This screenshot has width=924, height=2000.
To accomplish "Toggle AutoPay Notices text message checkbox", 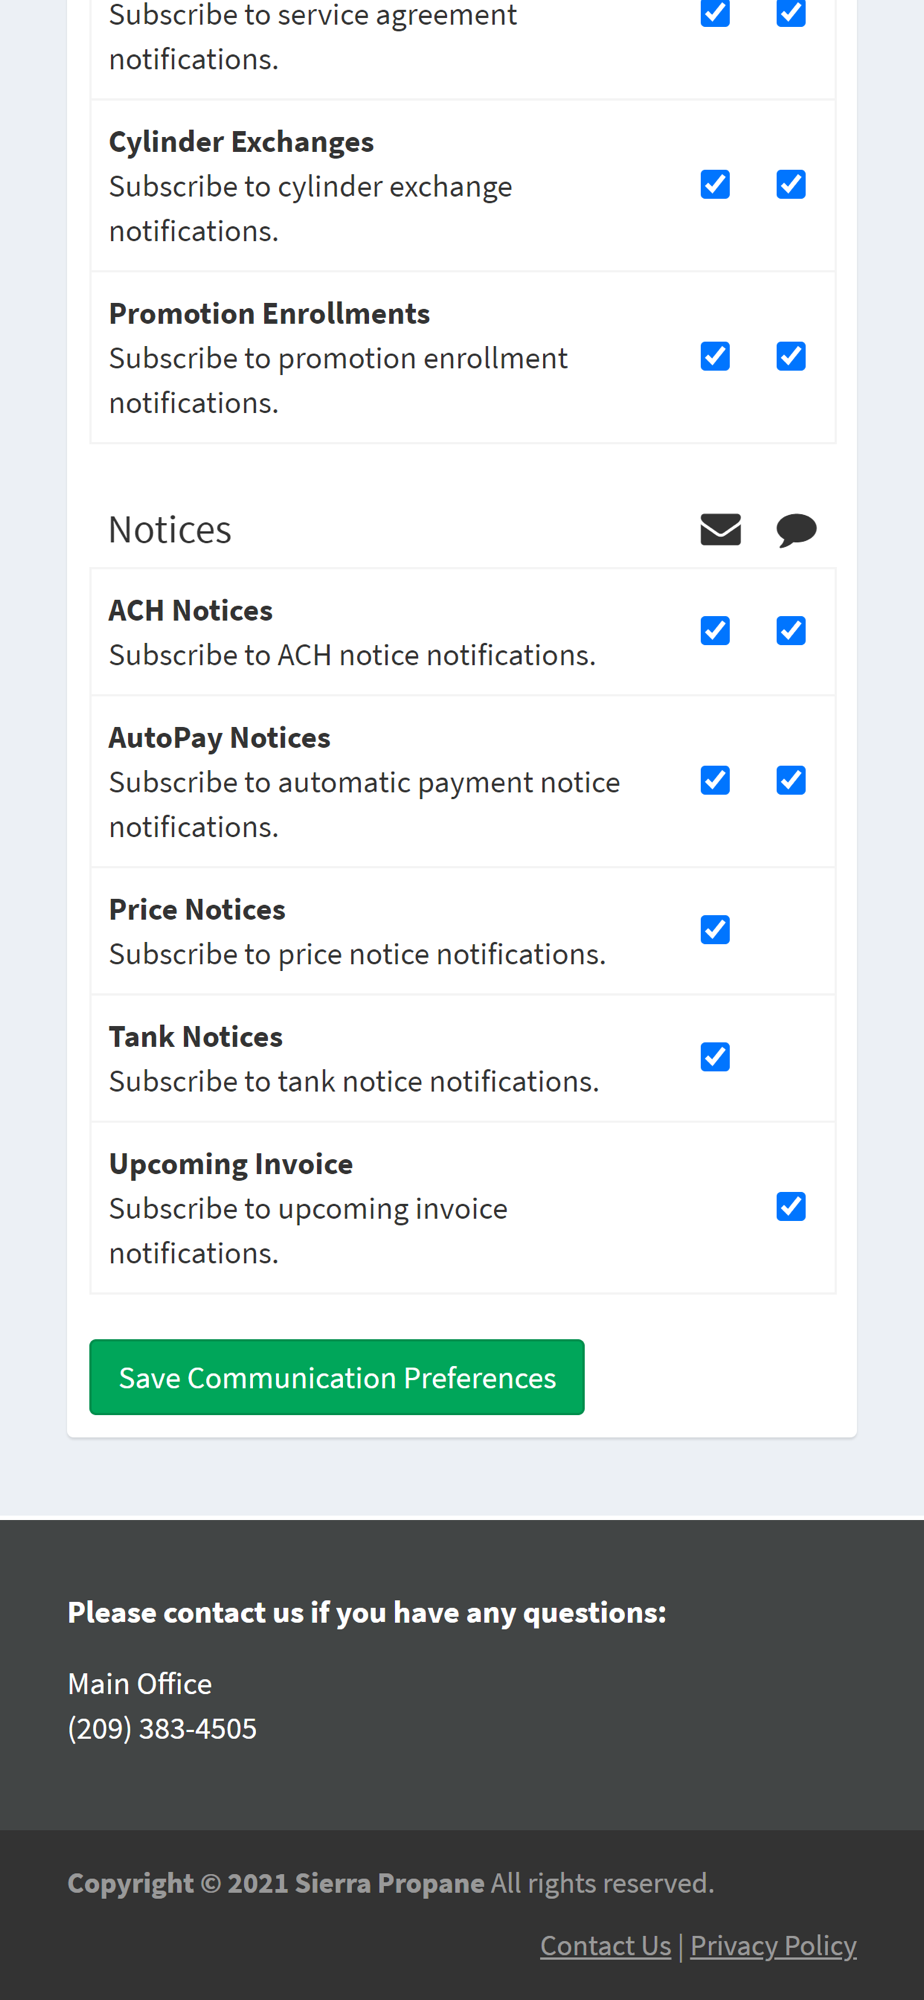I will (791, 780).
